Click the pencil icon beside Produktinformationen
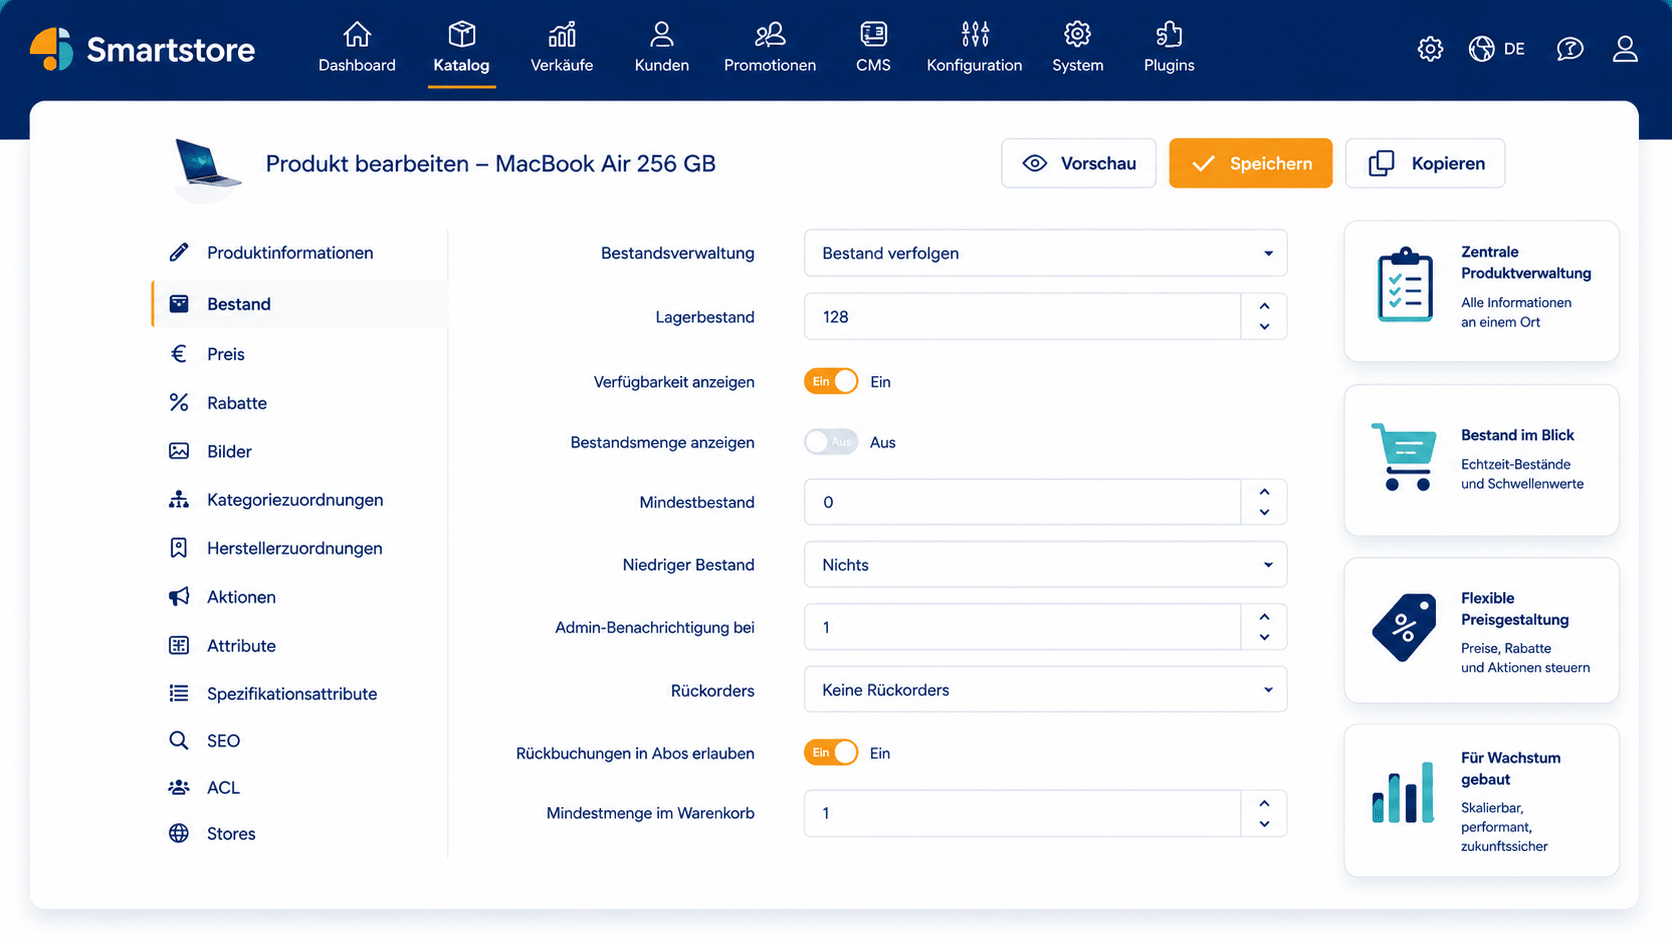 (179, 252)
